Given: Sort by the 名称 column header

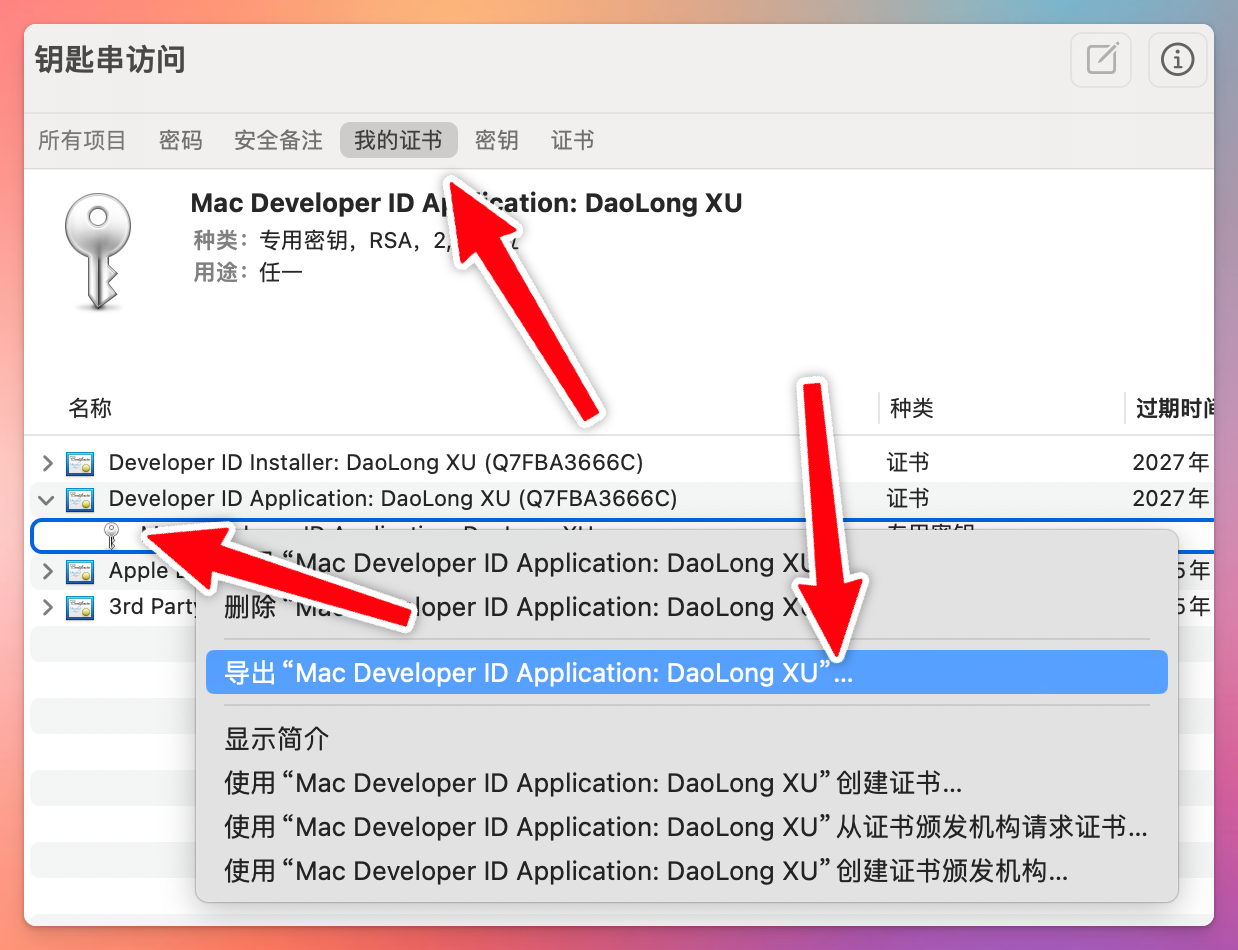Looking at the screenshot, I should [x=90, y=408].
